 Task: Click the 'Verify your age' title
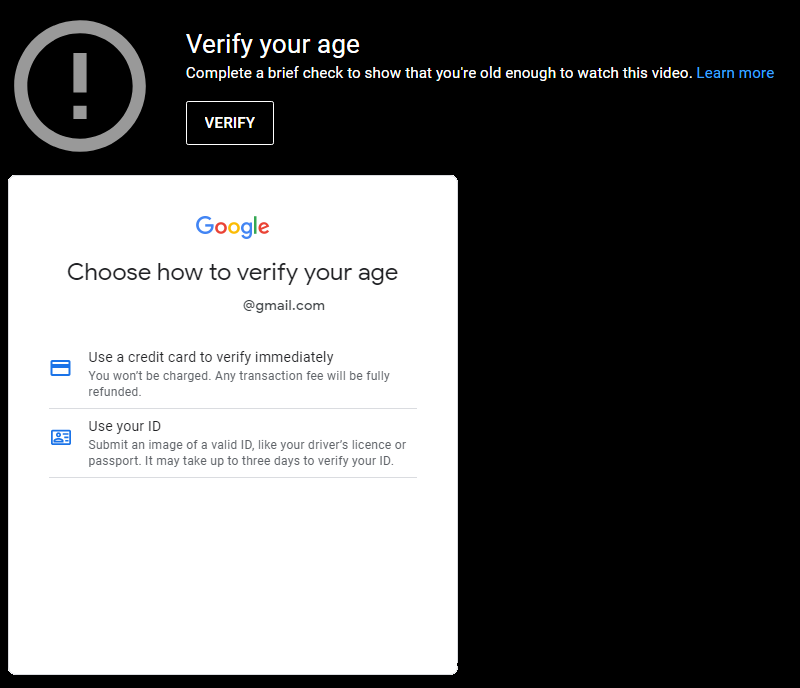[273, 44]
